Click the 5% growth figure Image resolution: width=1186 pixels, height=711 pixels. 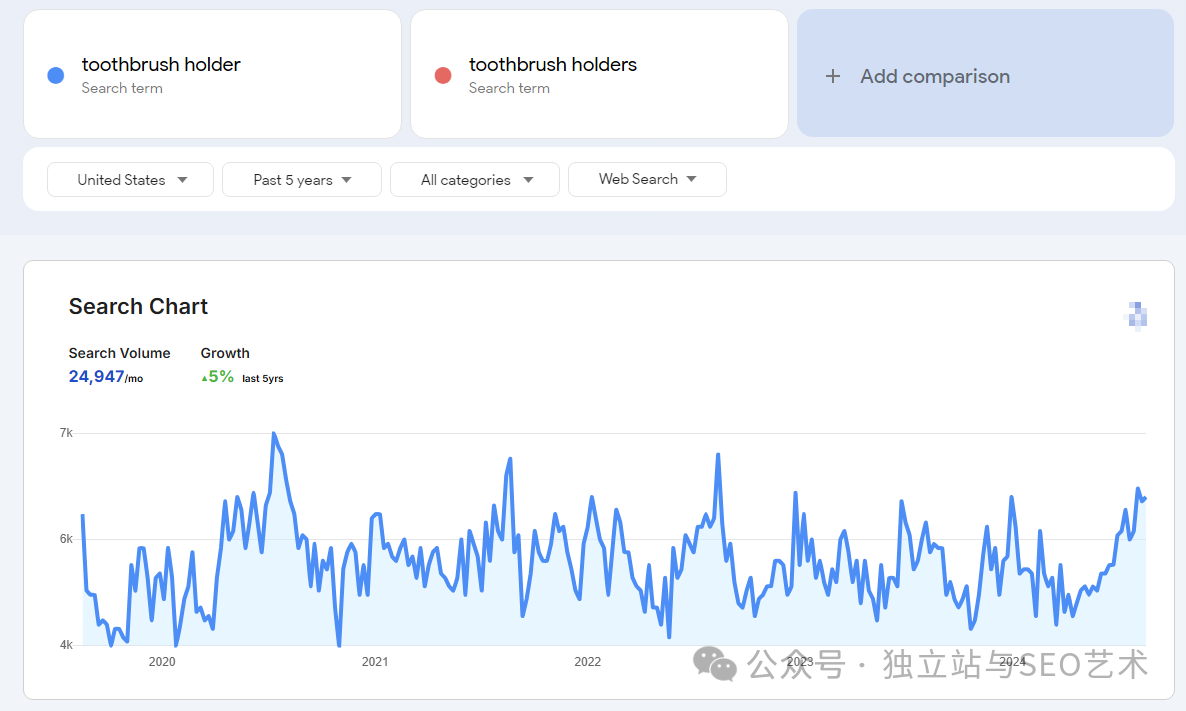(x=221, y=377)
